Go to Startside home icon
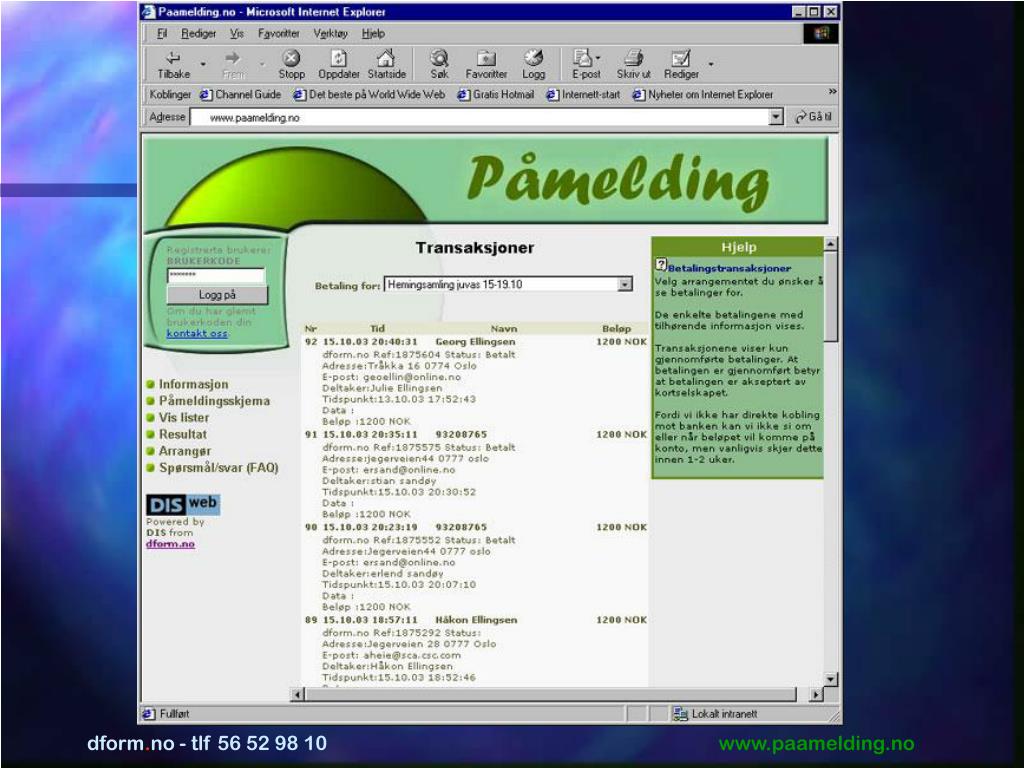The height and width of the screenshot is (768, 1024). [386, 58]
